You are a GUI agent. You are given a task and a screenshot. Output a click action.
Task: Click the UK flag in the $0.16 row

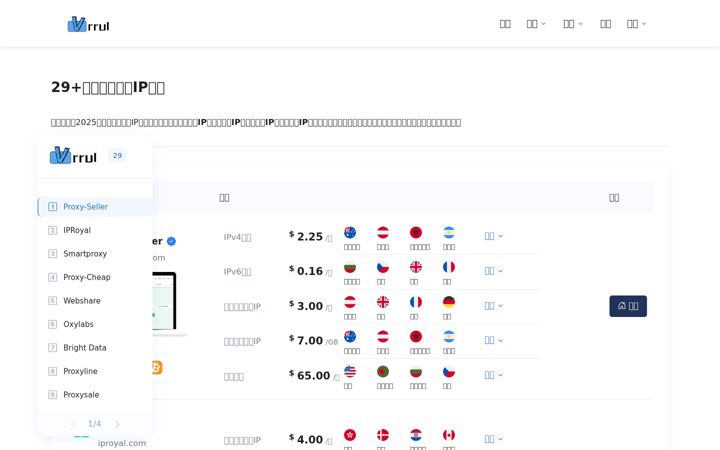pos(416,267)
